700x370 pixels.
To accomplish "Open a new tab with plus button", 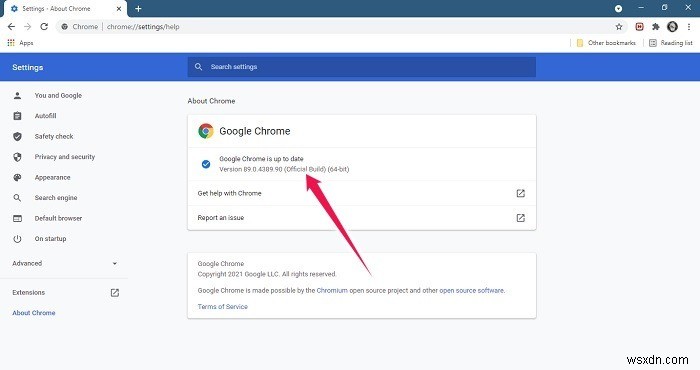I will click(138, 8).
